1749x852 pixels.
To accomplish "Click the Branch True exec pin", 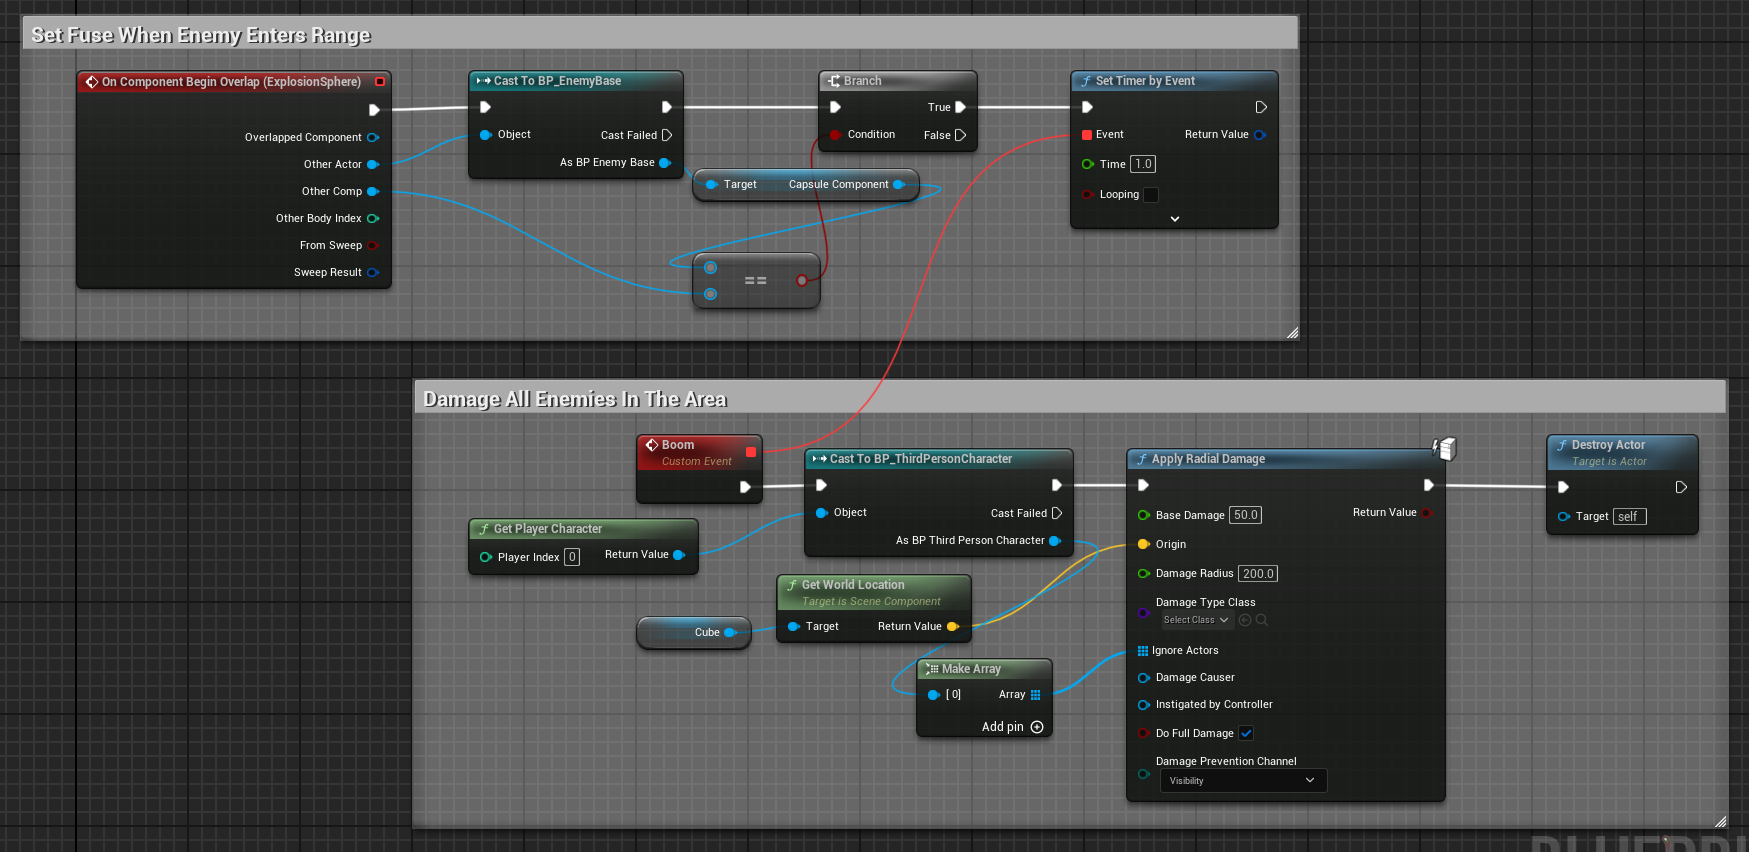I will coord(961,107).
